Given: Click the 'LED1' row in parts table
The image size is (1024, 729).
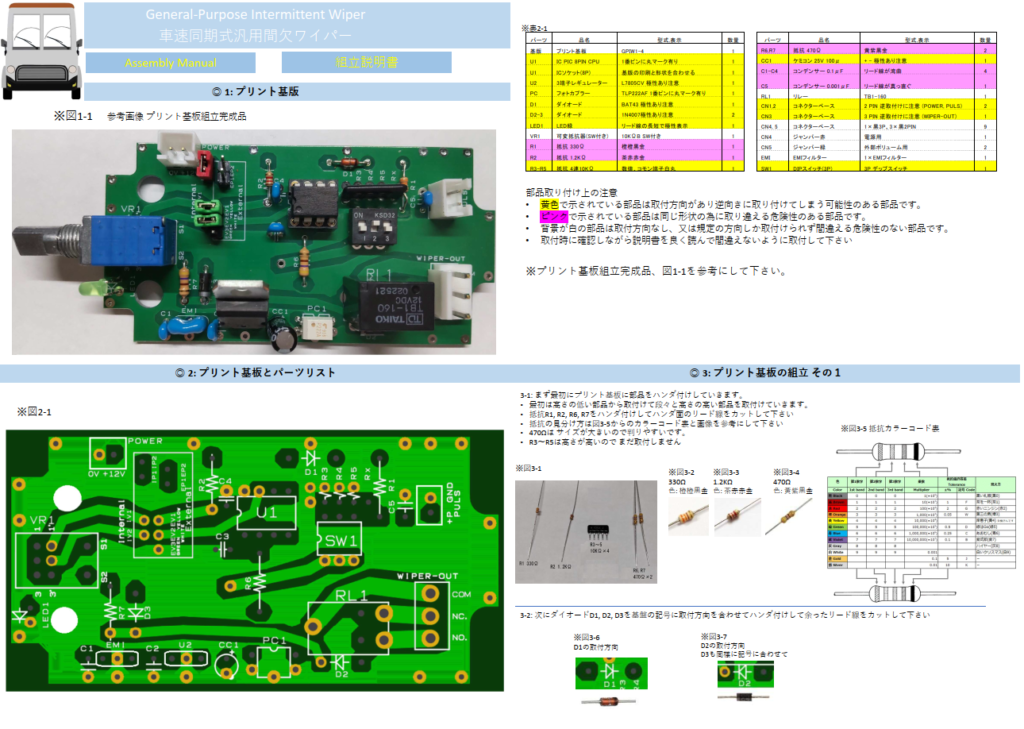Looking at the screenshot, I should 634,125.
